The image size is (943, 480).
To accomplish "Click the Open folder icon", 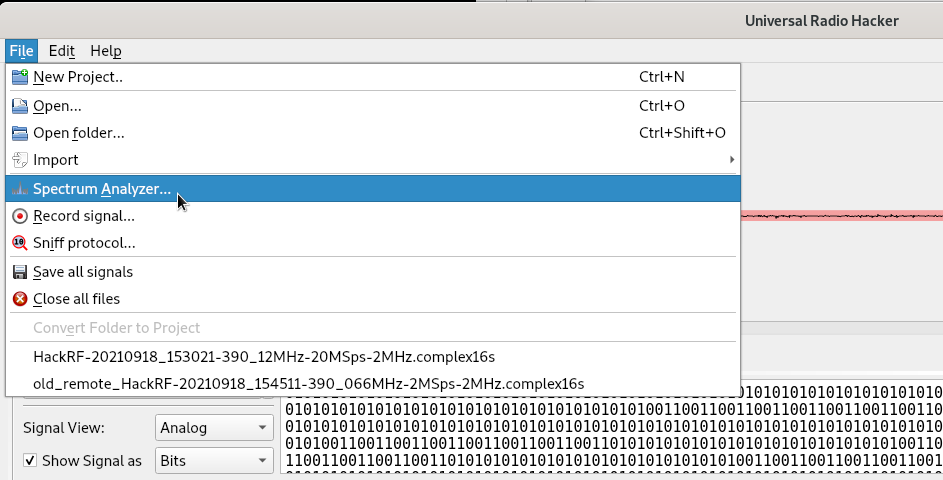I will 20,133.
